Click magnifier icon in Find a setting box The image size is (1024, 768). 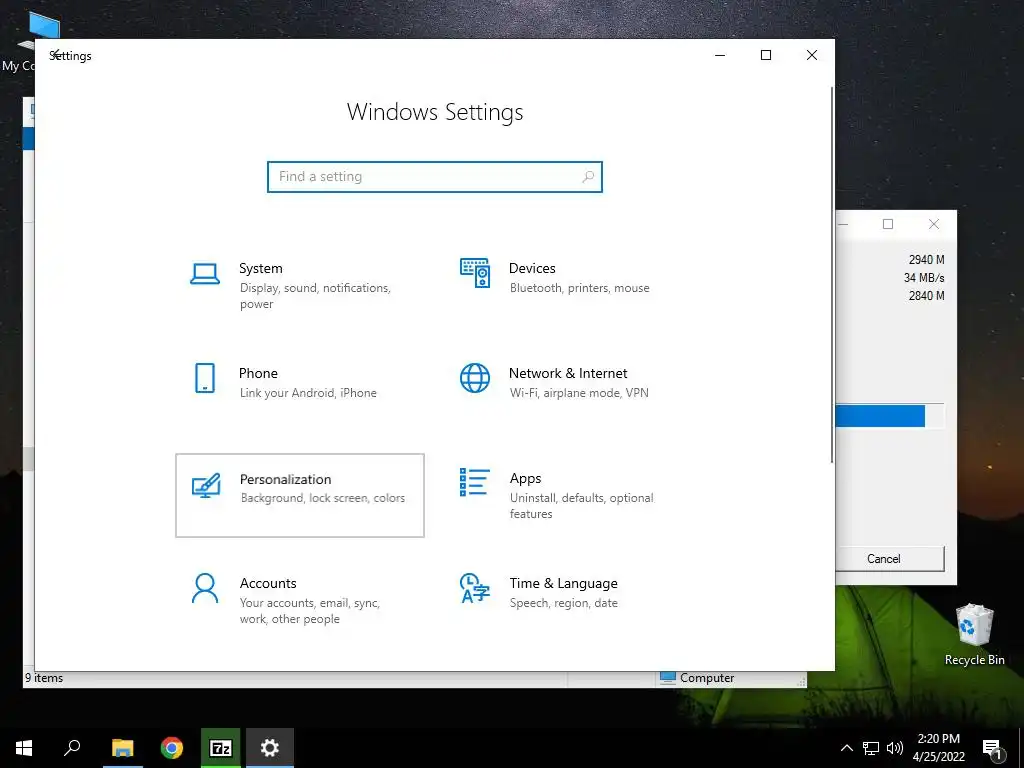point(588,176)
